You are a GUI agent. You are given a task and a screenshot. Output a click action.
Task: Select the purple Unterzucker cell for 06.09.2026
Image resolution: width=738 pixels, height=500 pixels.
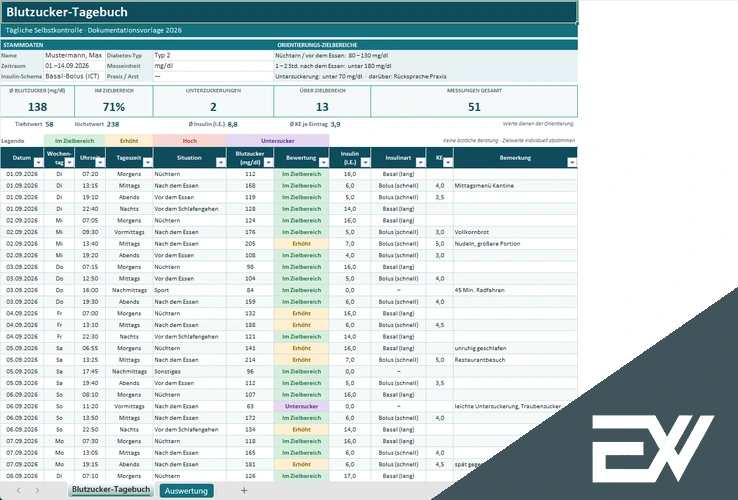click(301, 406)
